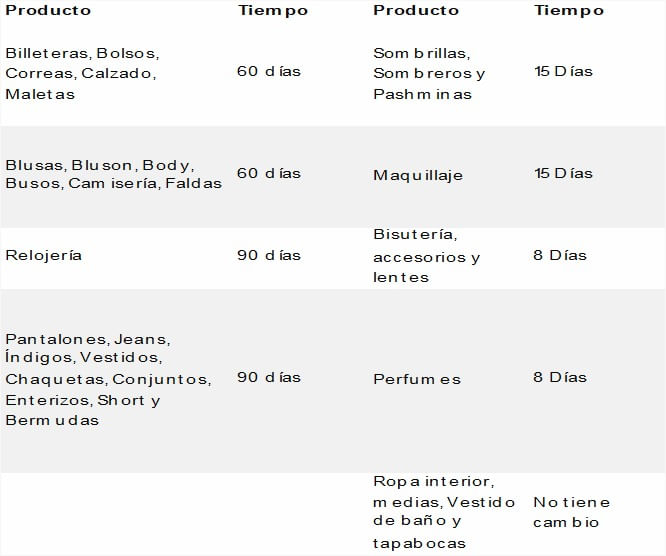Select the Pantalones, Jeans, Índigos cell

click(108, 379)
